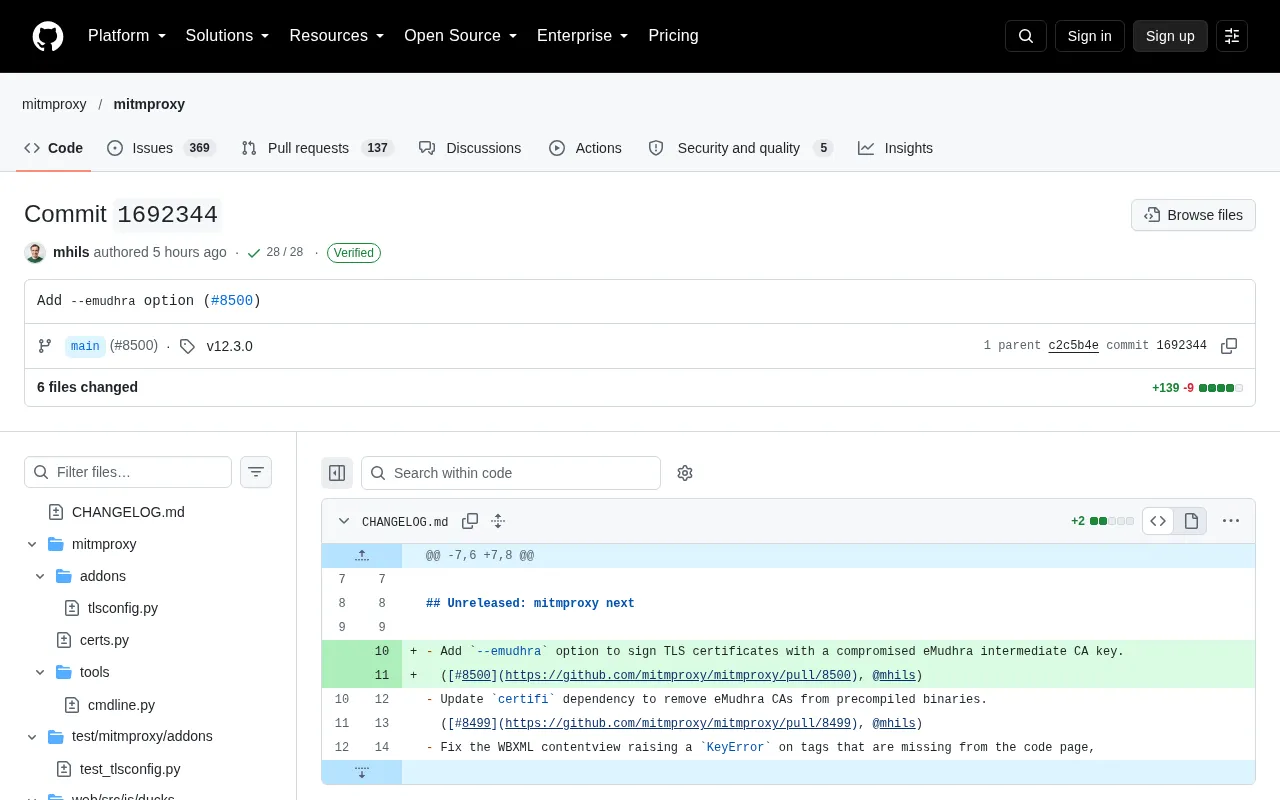Click Sign up button
This screenshot has height=800, width=1280.
1170,36
